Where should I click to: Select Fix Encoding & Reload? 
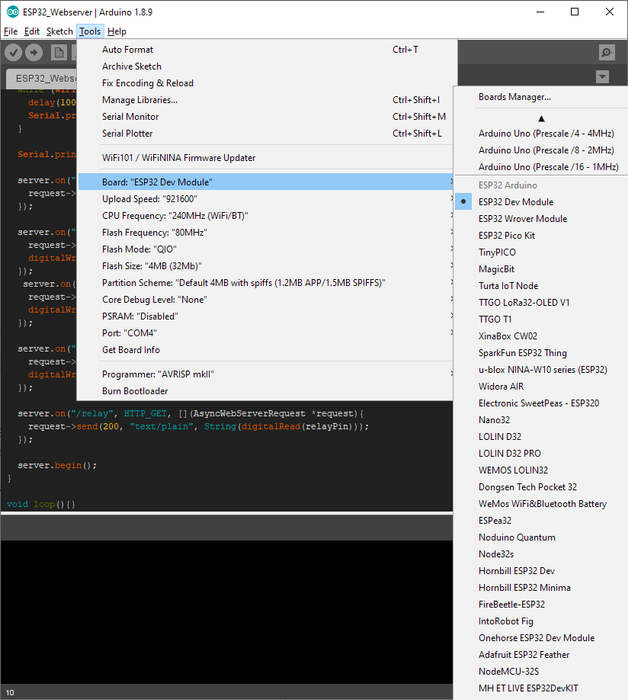266,83
